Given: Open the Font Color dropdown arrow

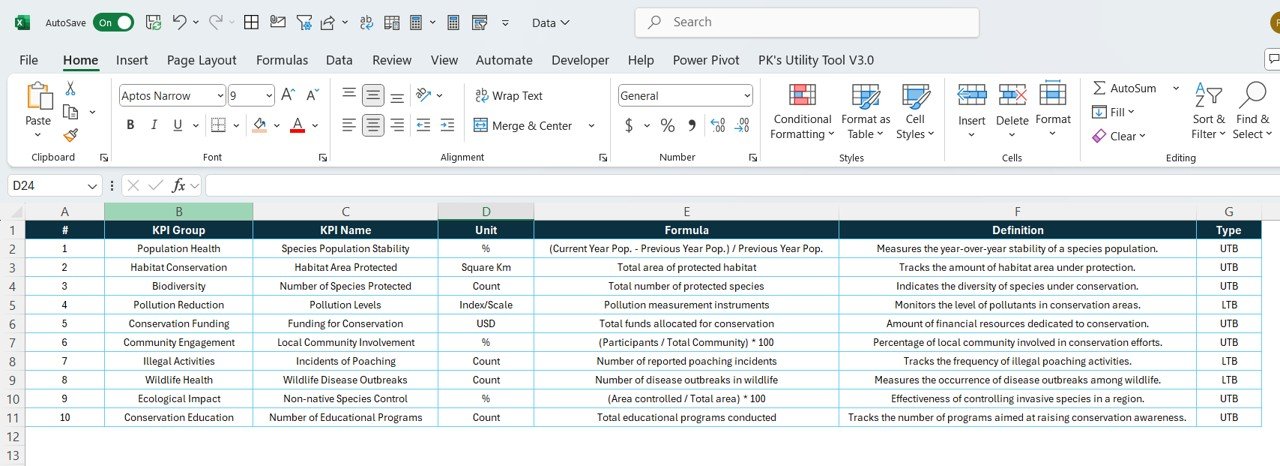Looking at the screenshot, I should click(x=314, y=126).
